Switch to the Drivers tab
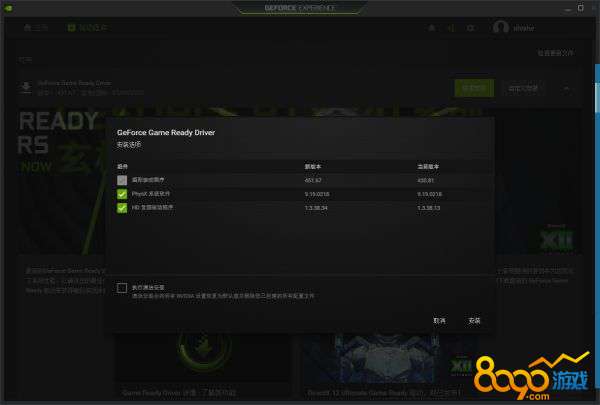This screenshot has width=600, height=405. (88, 28)
